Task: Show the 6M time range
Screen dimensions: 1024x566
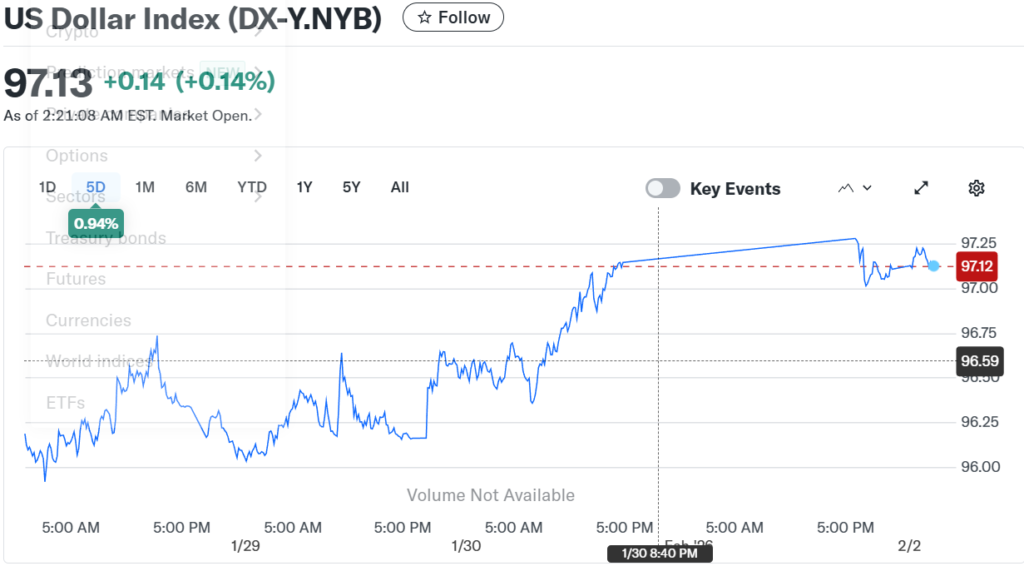Action: tap(196, 187)
